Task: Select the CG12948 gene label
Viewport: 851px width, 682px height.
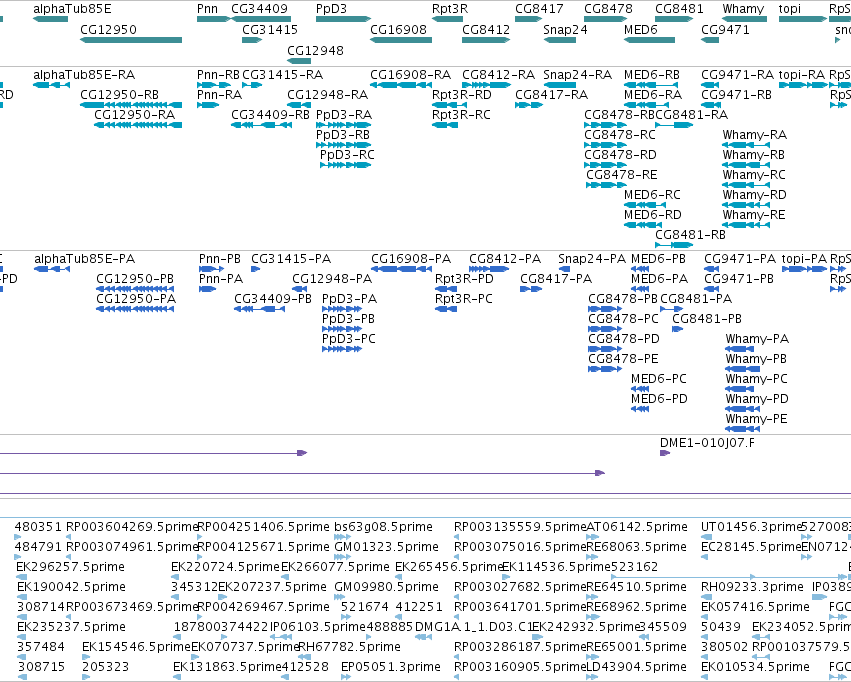Action: 315,50
